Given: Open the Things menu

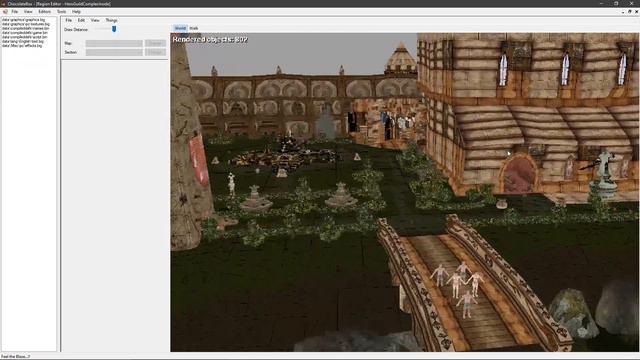Looking at the screenshot, I should tap(111, 20).
